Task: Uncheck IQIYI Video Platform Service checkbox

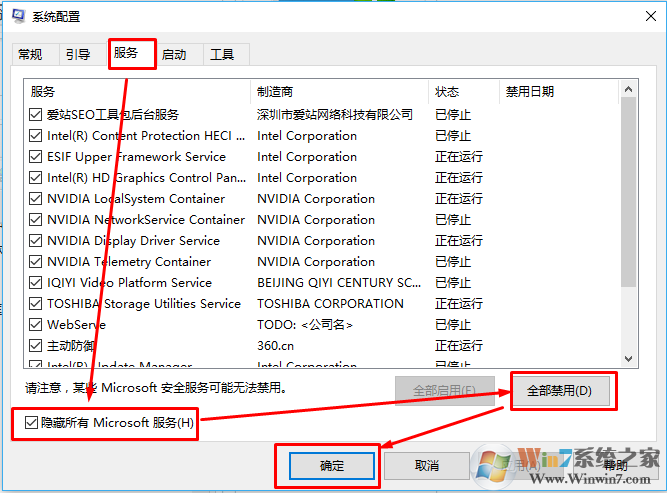Action: [35, 282]
